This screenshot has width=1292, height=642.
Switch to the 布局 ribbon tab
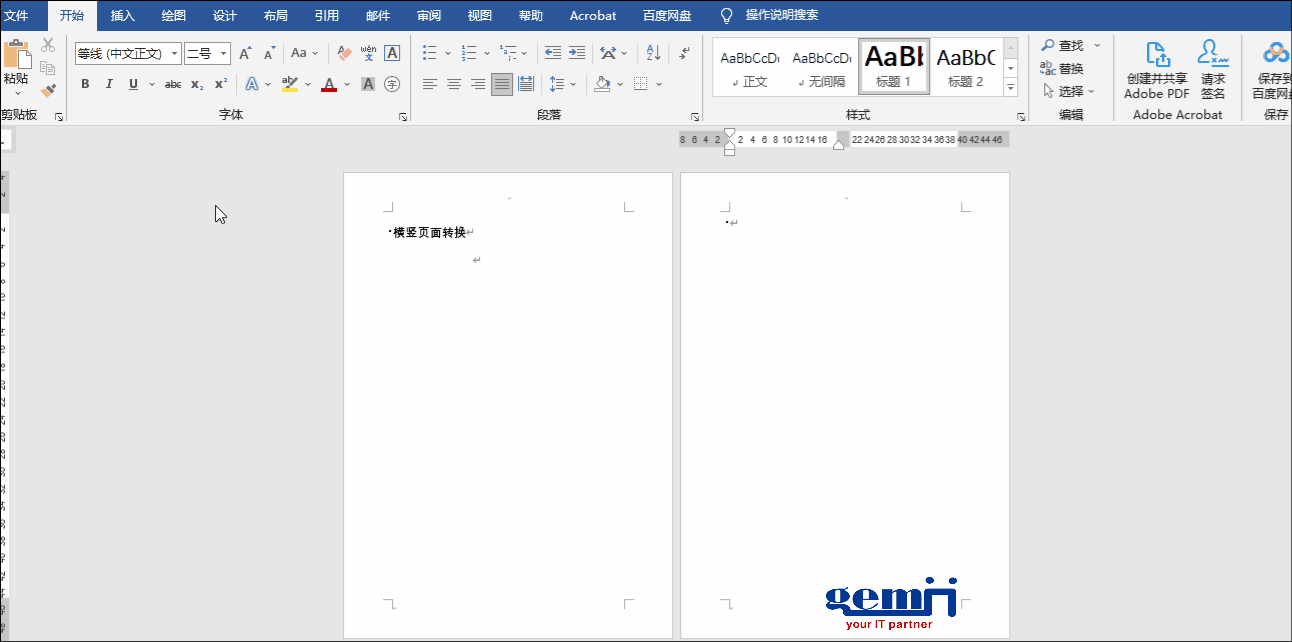[276, 15]
